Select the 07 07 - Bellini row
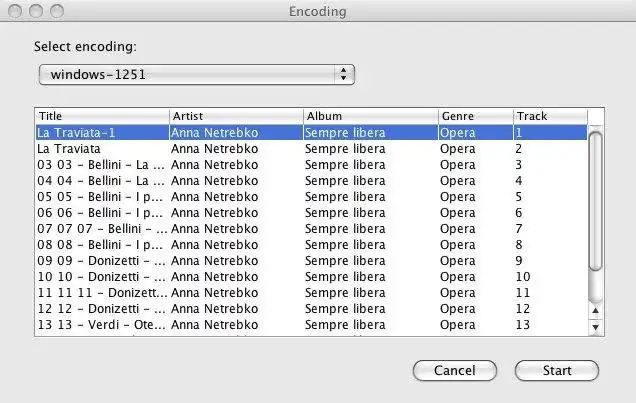 pyautogui.click(x=100, y=229)
